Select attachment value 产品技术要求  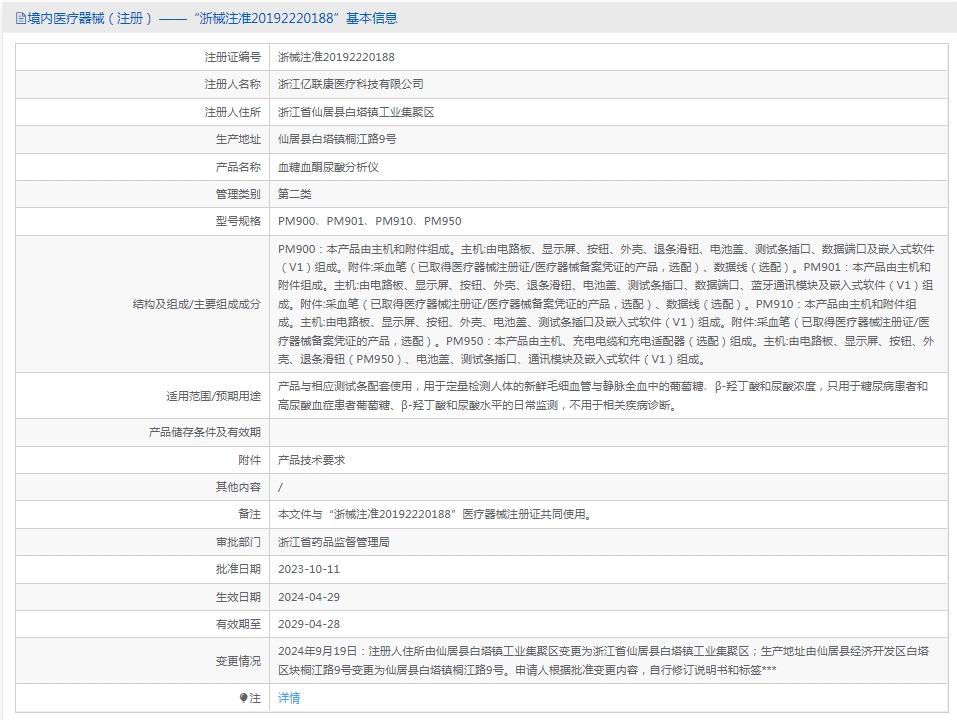pyautogui.click(x=311, y=459)
